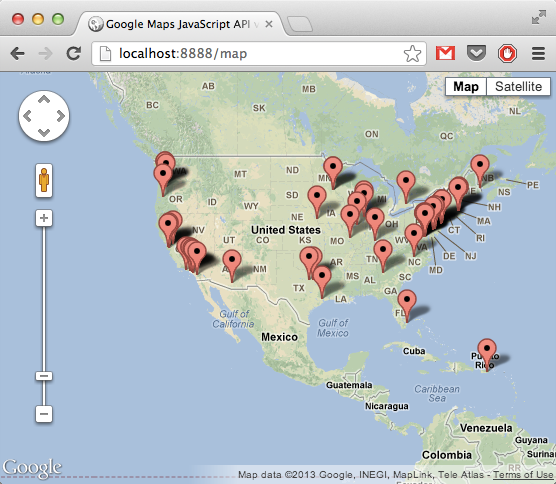Viewport: 556px width, 484px height.
Task: Zoom out with the minus button
Action: 44,414
